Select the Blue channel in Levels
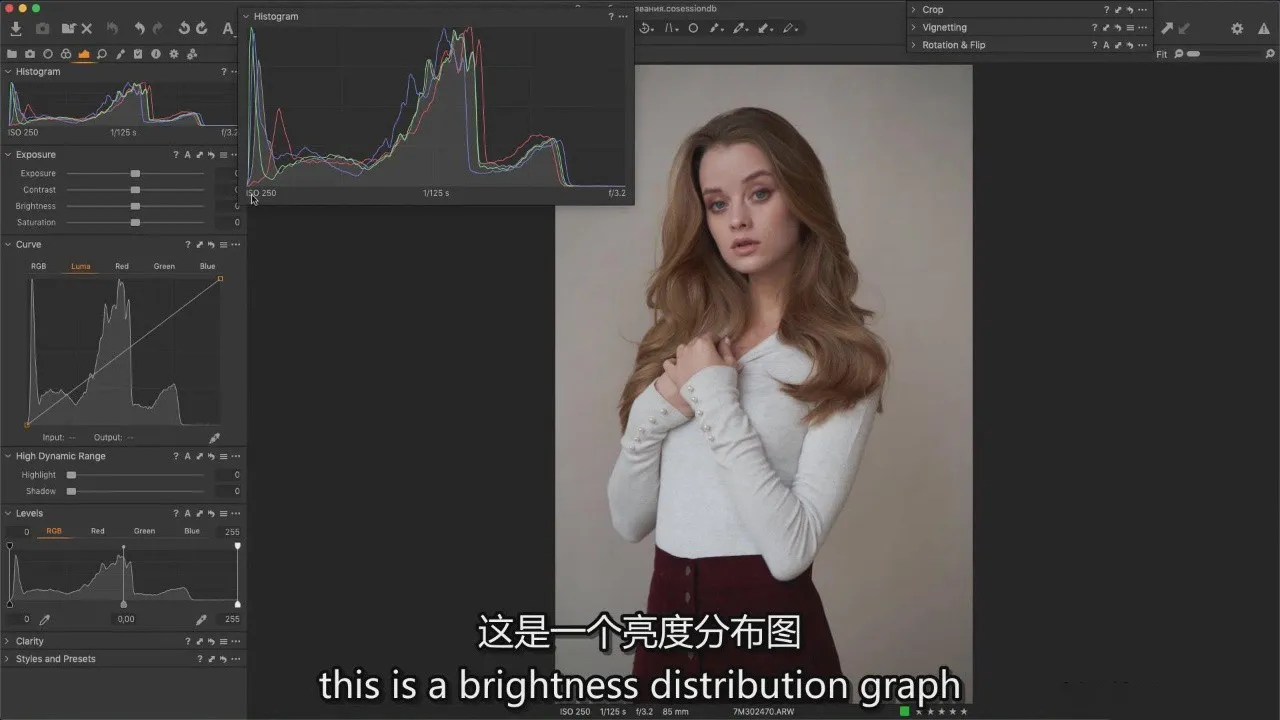 (x=192, y=531)
